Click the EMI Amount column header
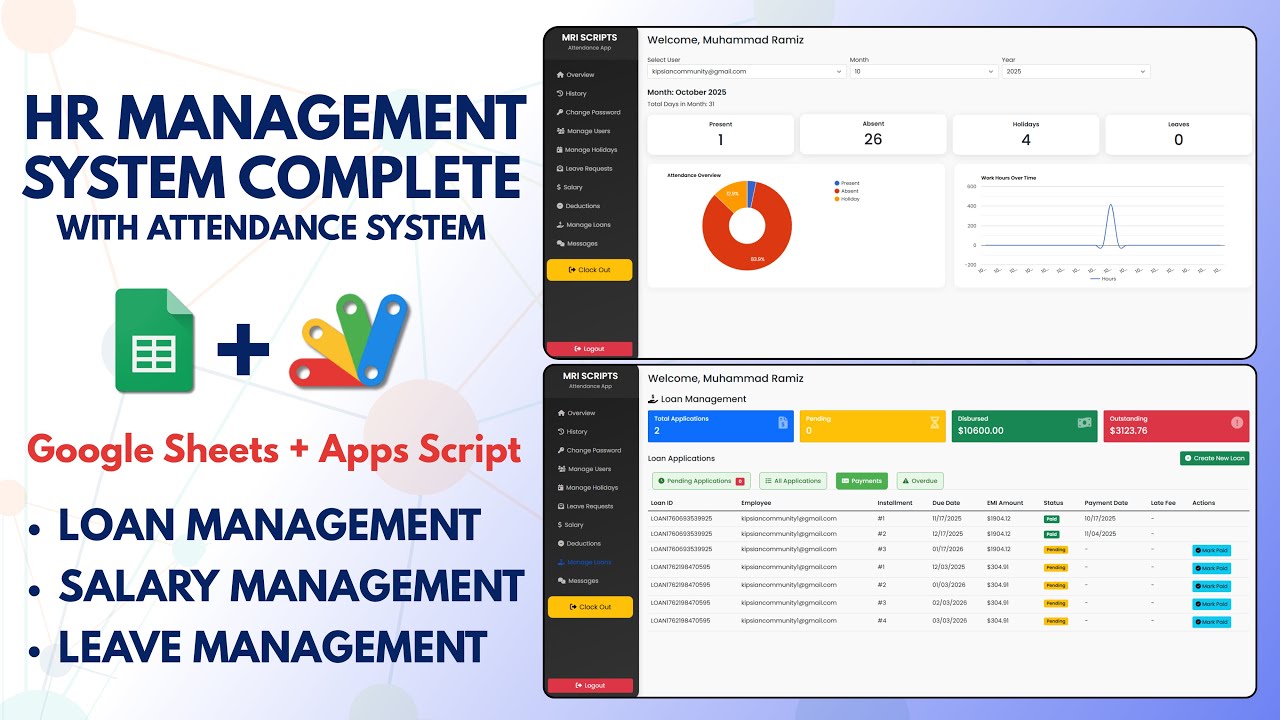 pyautogui.click(x=1005, y=503)
